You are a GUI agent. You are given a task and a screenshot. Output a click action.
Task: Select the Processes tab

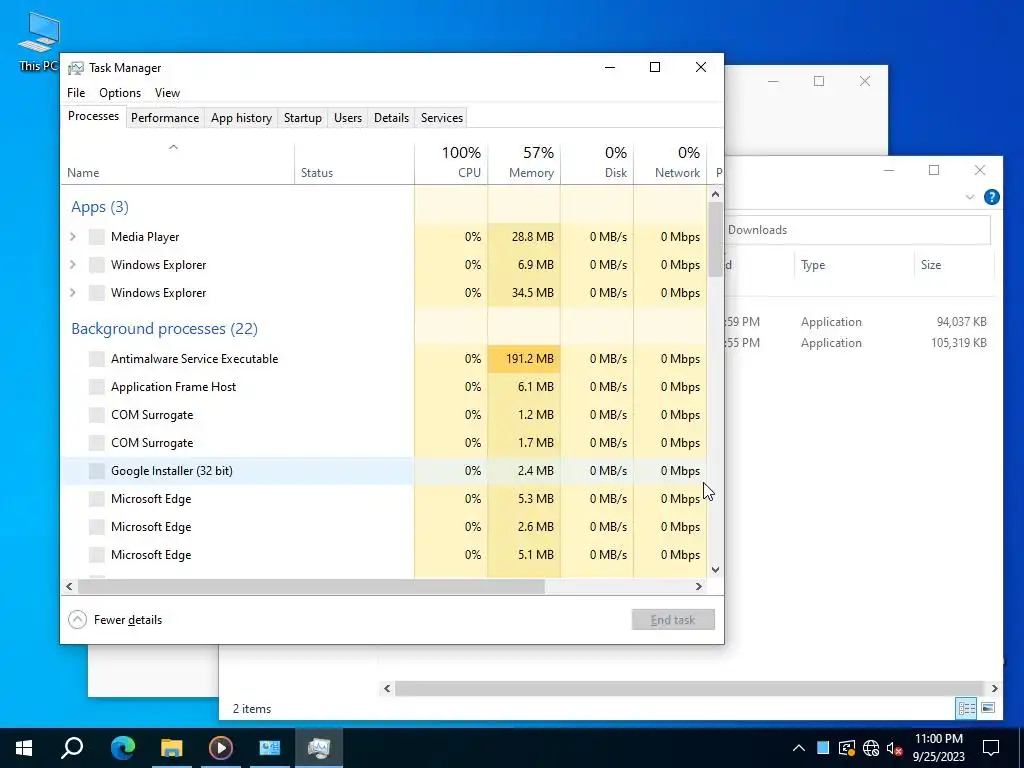[x=93, y=116]
